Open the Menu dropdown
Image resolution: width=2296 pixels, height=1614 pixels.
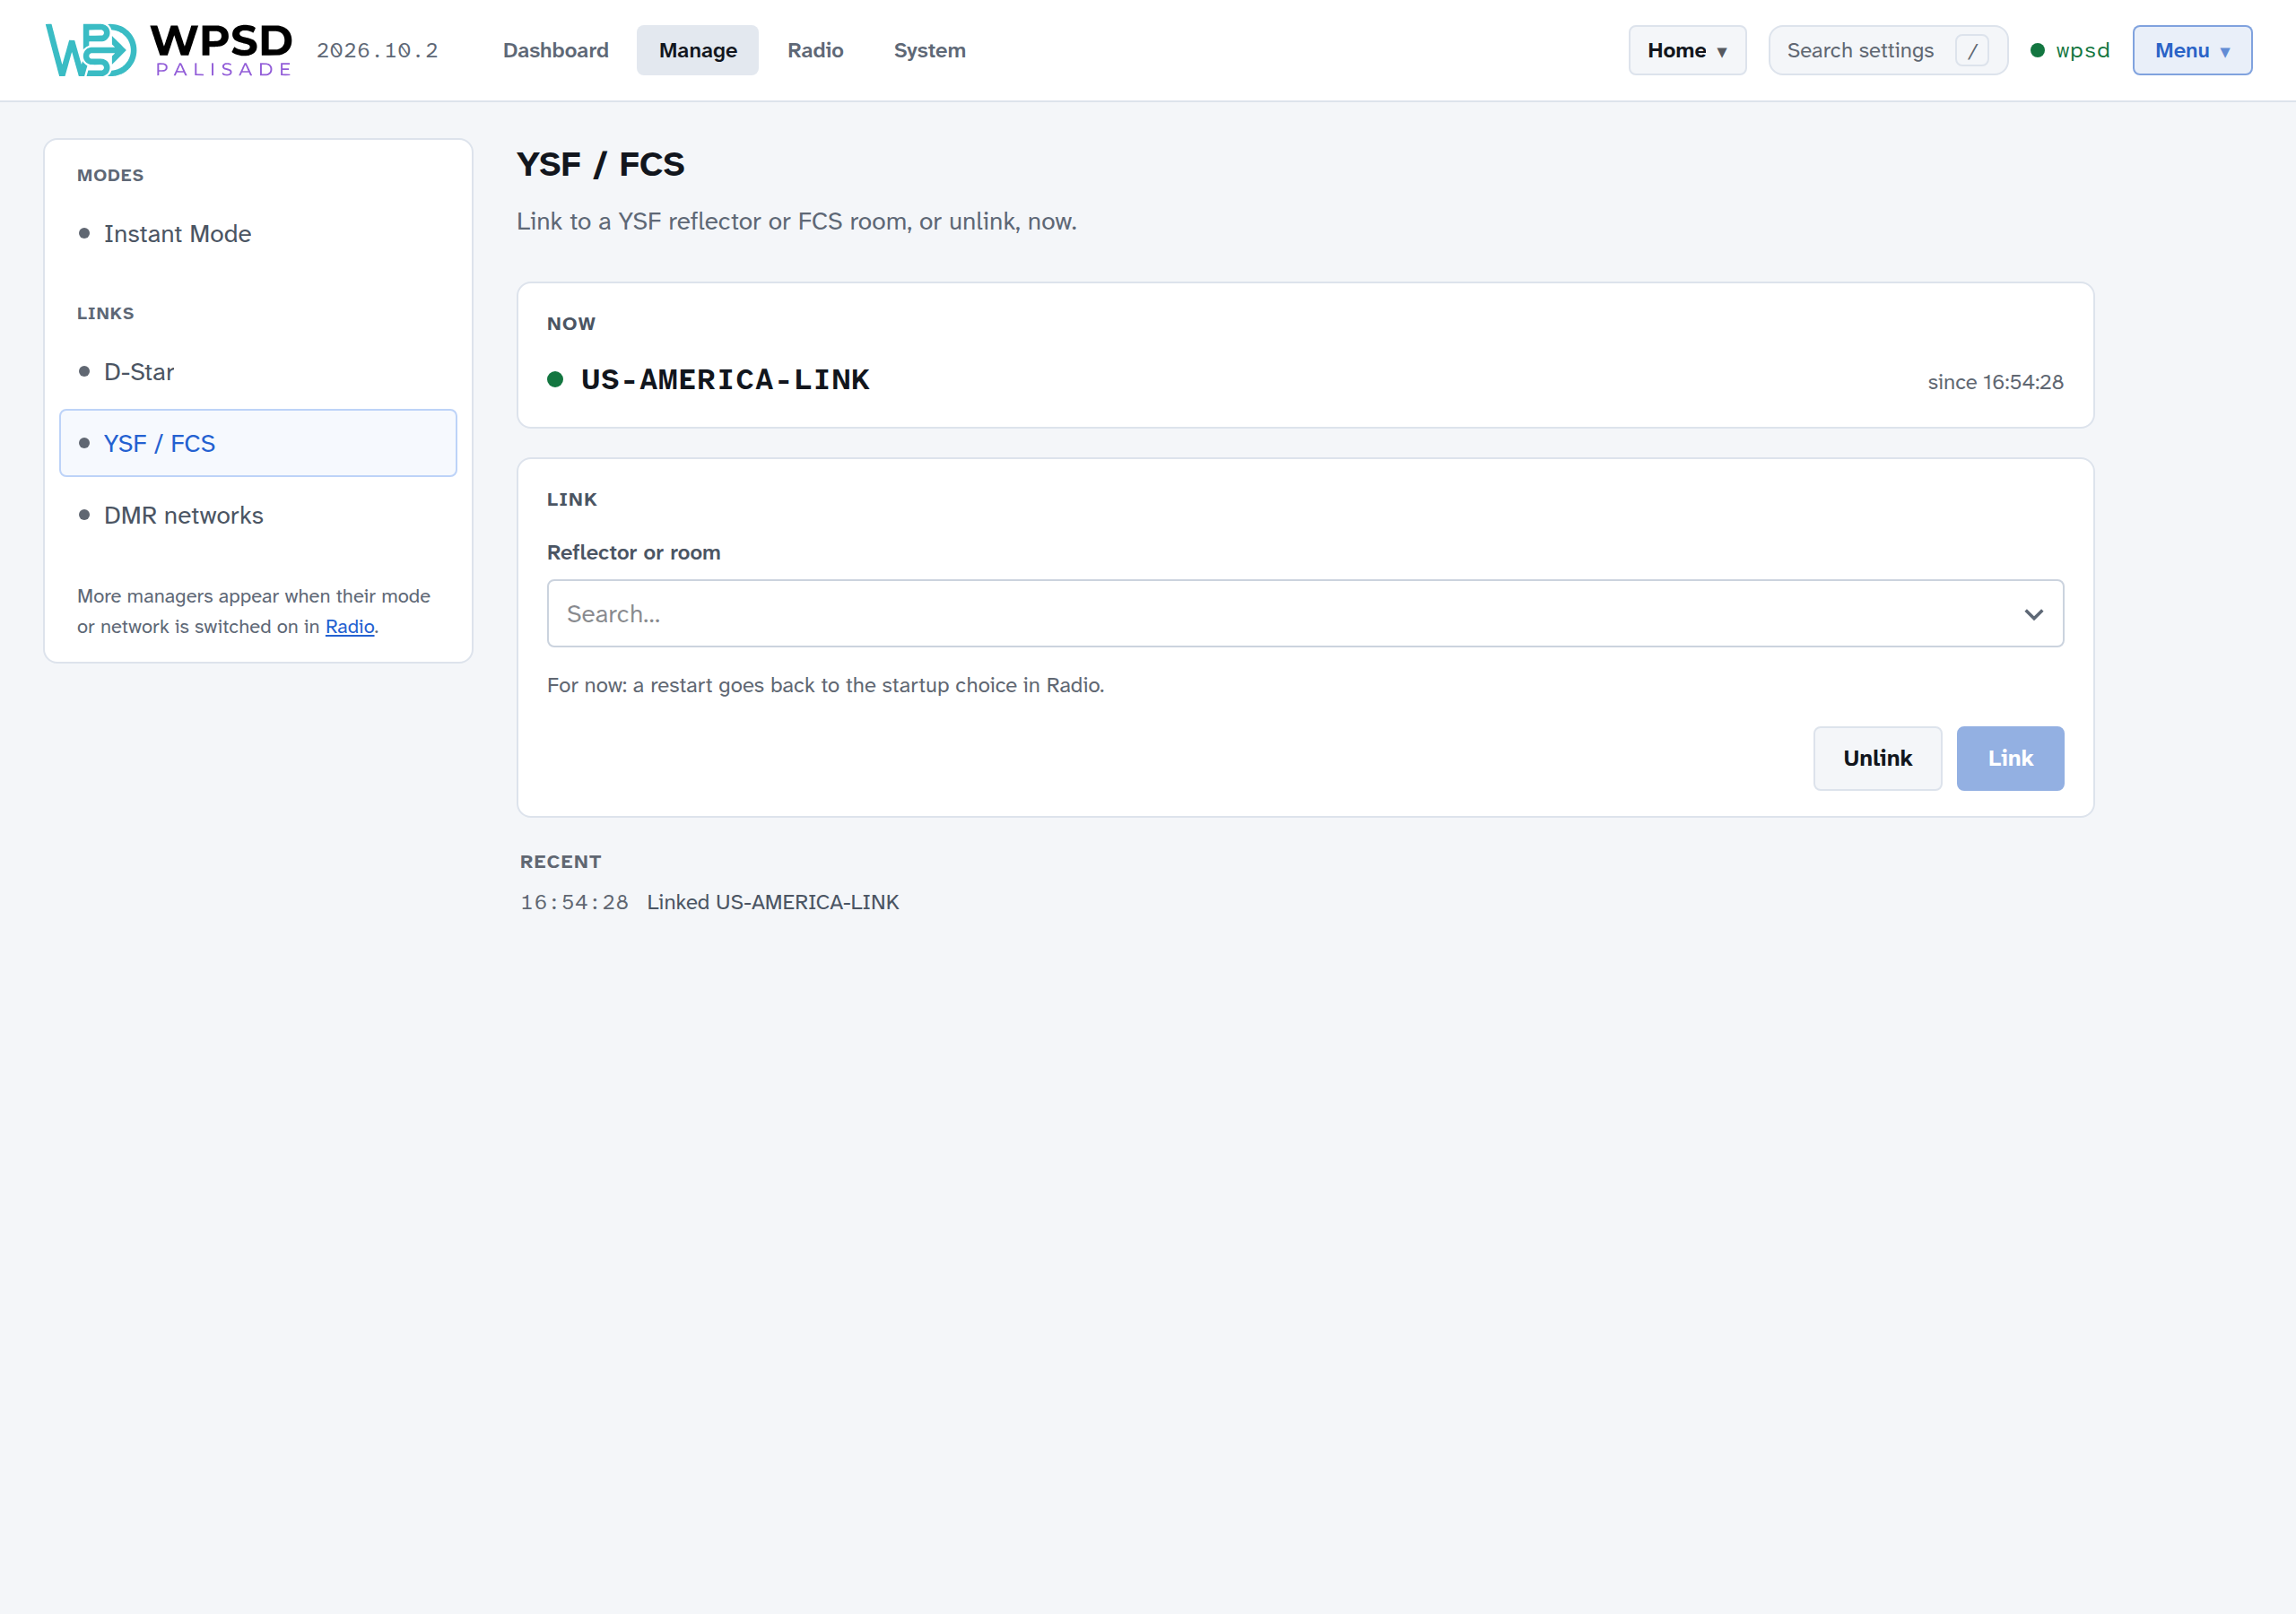pos(2192,50)
